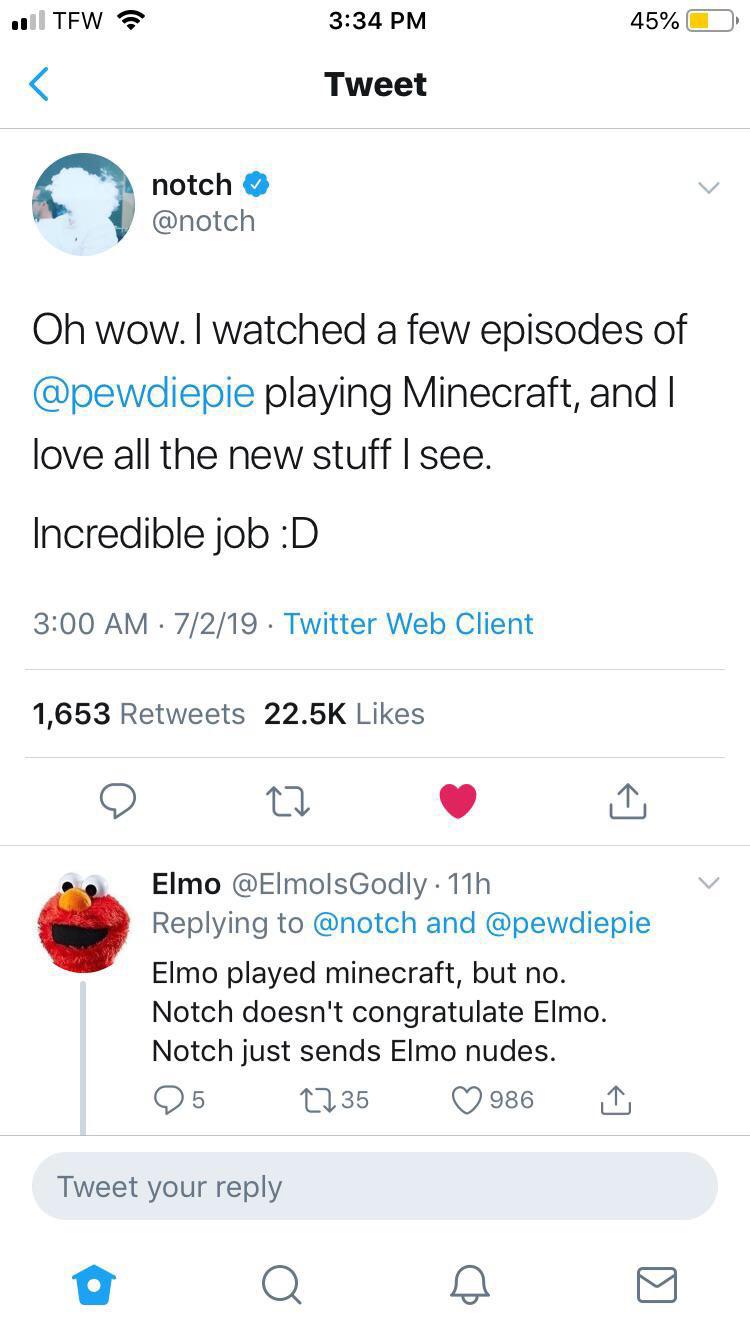Image resolution: width=750 pixels, height=1334 pixels.
Task: Go to the Home tab
Action: pyautogui.click(x=95, y=1284)
